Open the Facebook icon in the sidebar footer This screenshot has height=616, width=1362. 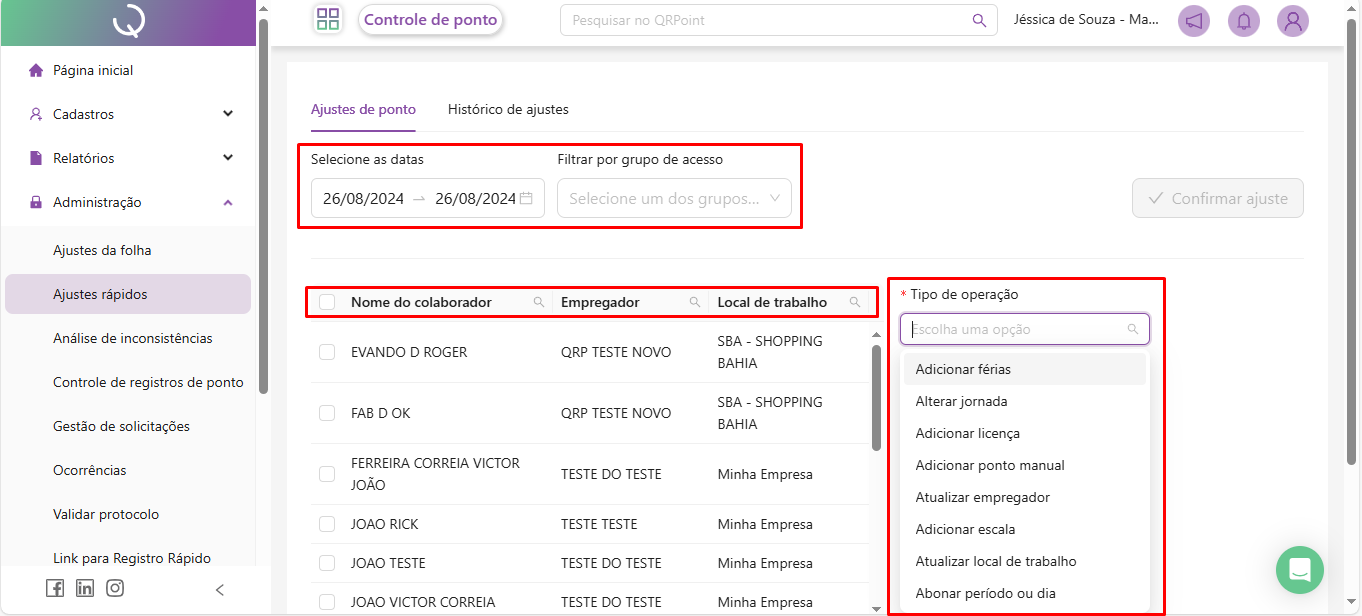(55, 588)
